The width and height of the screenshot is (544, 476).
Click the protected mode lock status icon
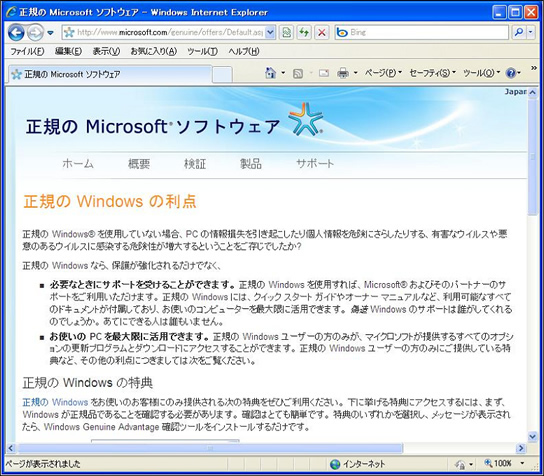(460, 464)
